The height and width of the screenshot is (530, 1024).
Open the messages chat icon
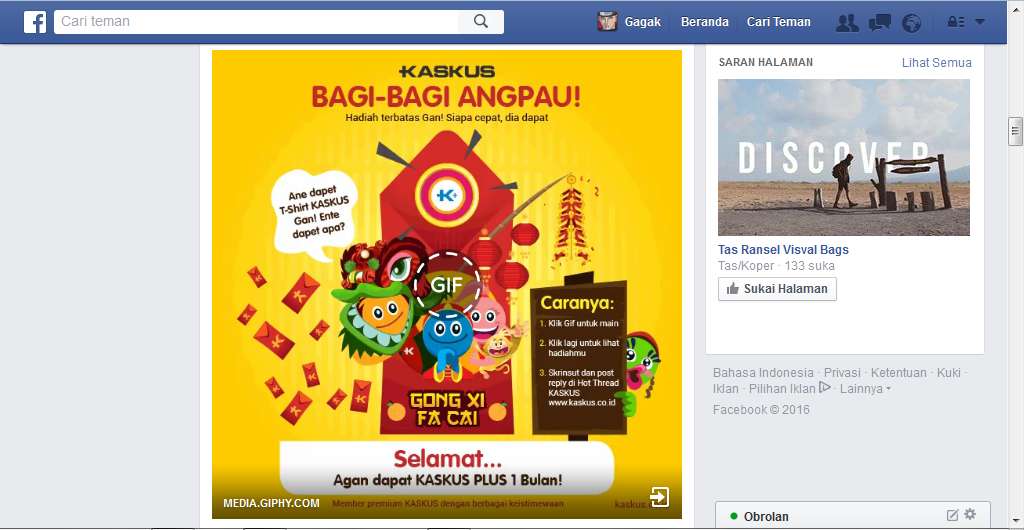point(880,23)
